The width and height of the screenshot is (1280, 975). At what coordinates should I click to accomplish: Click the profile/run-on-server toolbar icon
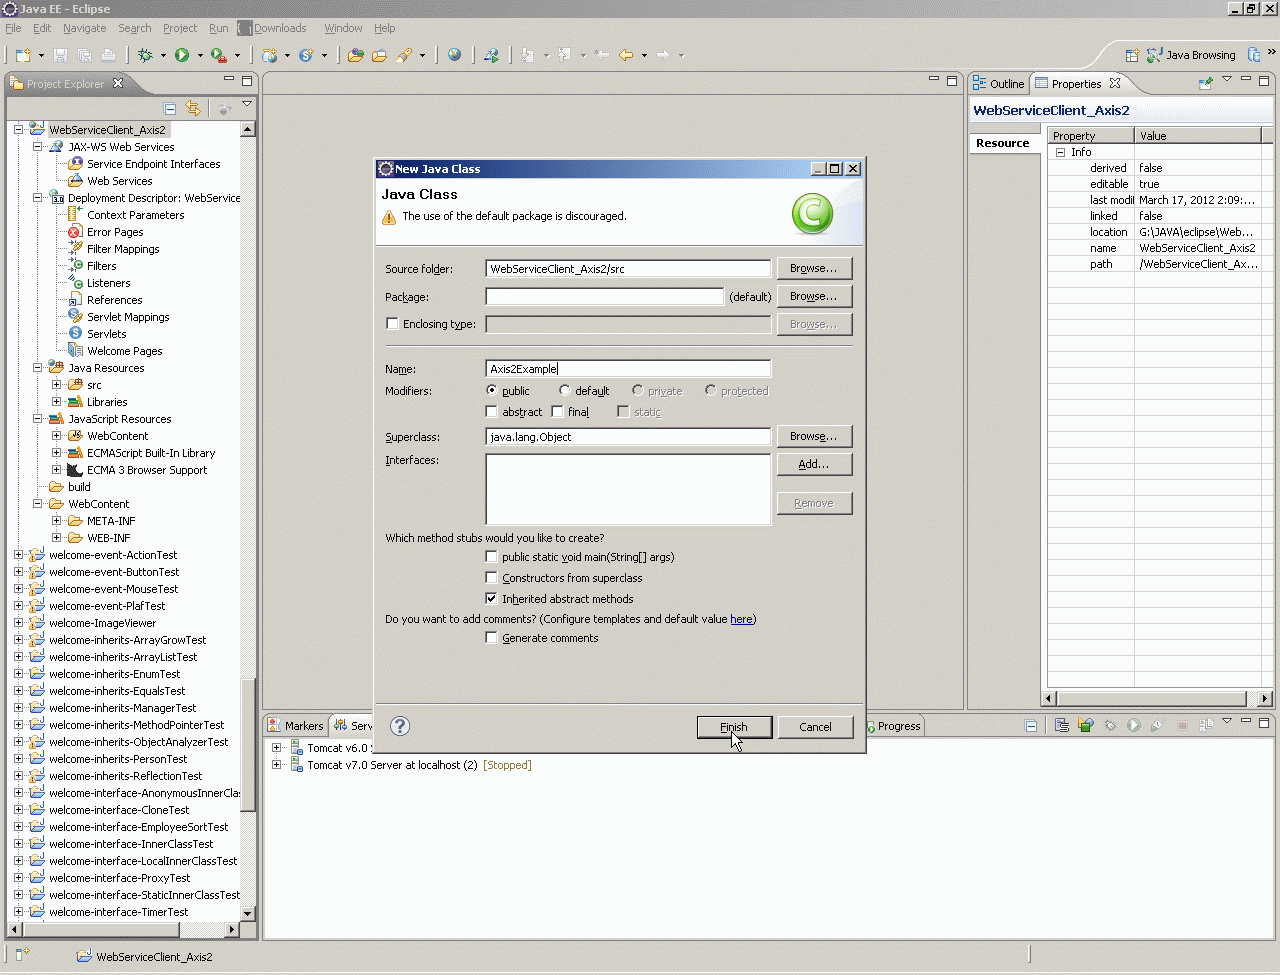[491, 55]
